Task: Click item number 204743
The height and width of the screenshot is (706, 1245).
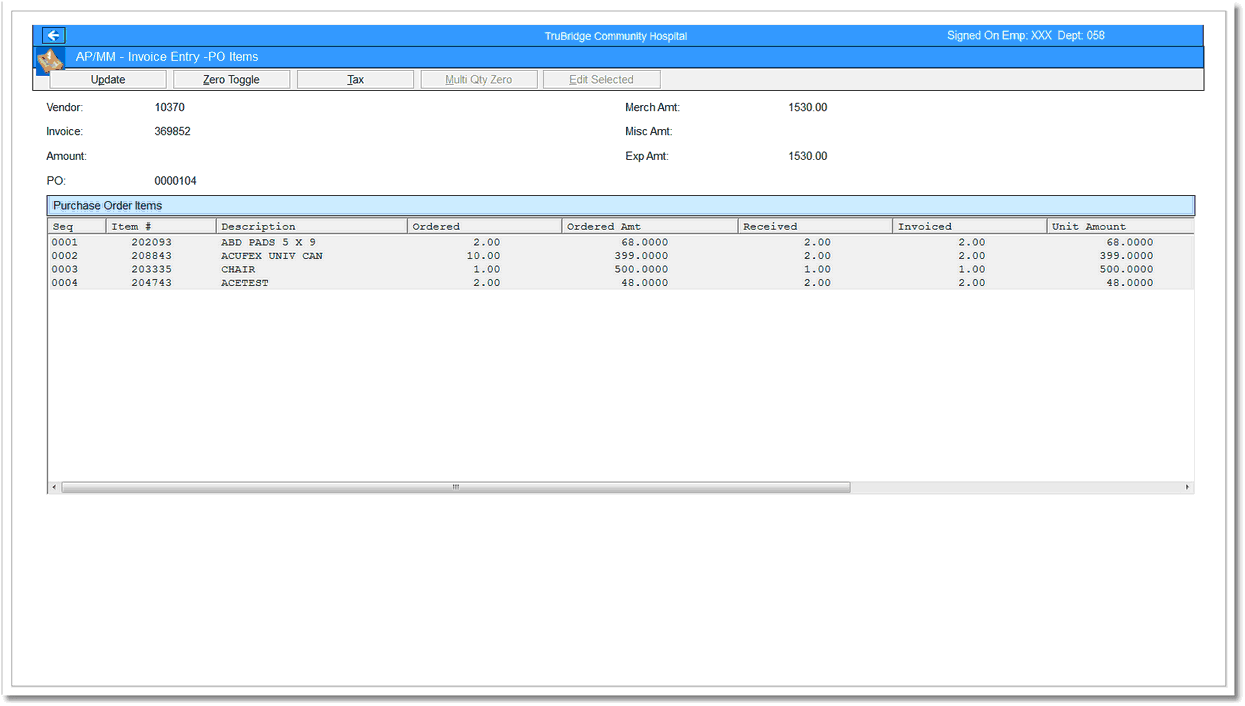Action: pos(151,282)
